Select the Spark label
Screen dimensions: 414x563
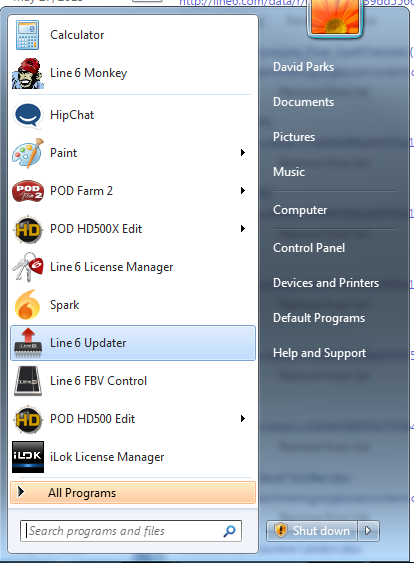click(65, 305)
